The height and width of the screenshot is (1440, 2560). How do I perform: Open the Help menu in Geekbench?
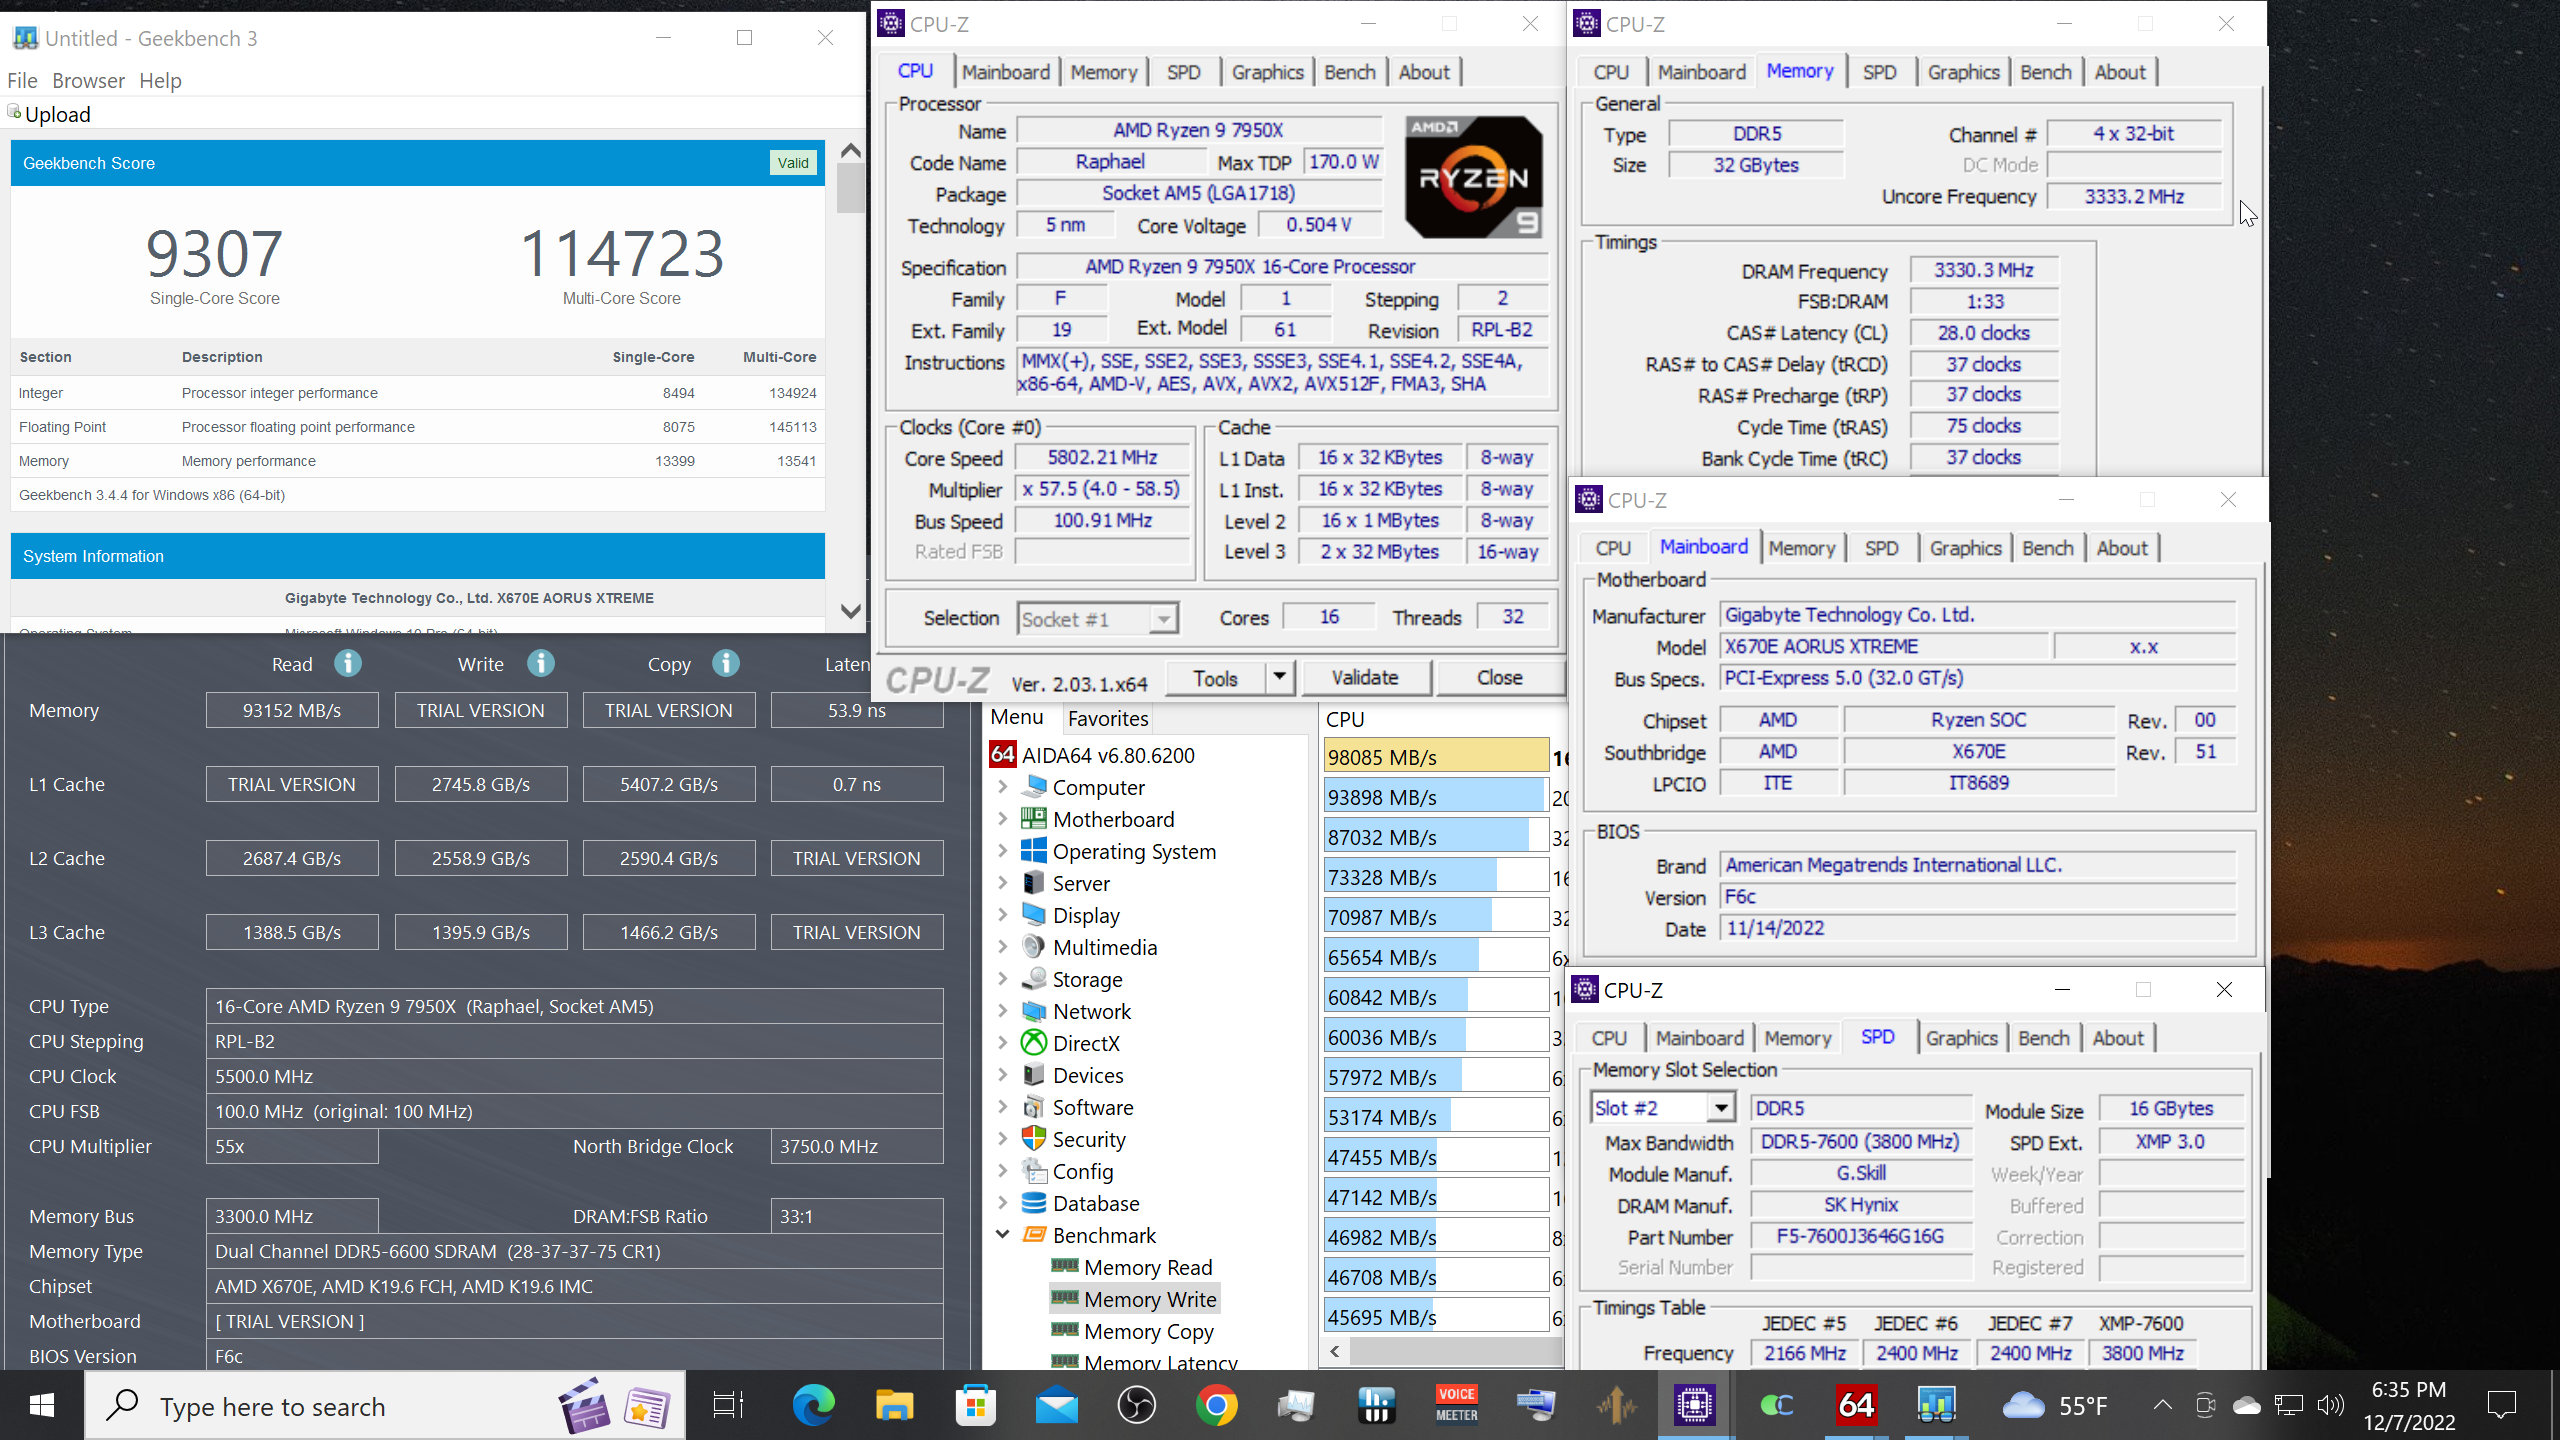tap(160, 80)
